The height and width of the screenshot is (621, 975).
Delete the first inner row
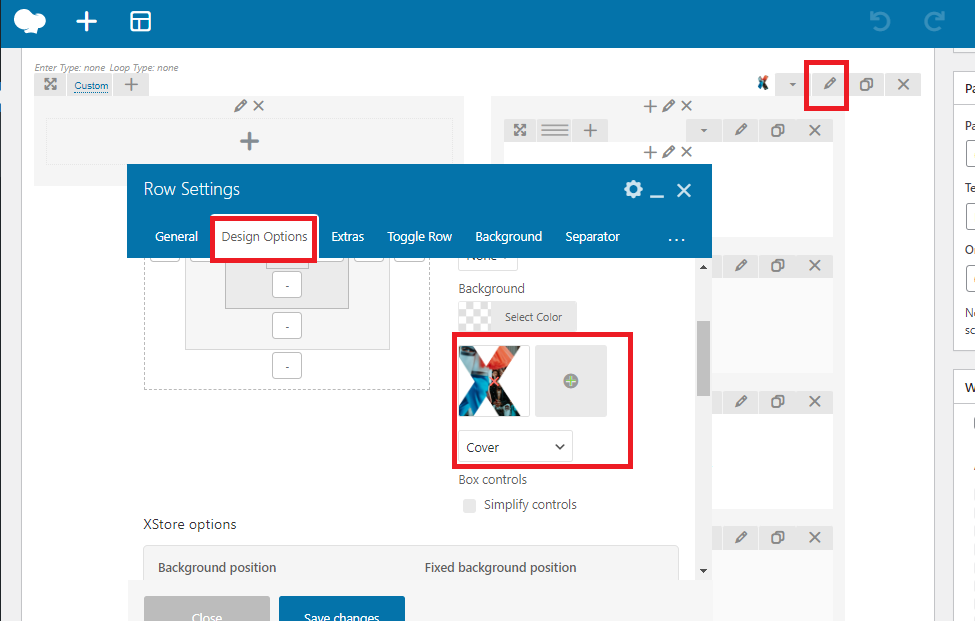pyautogui.click(x=815, y=130)
